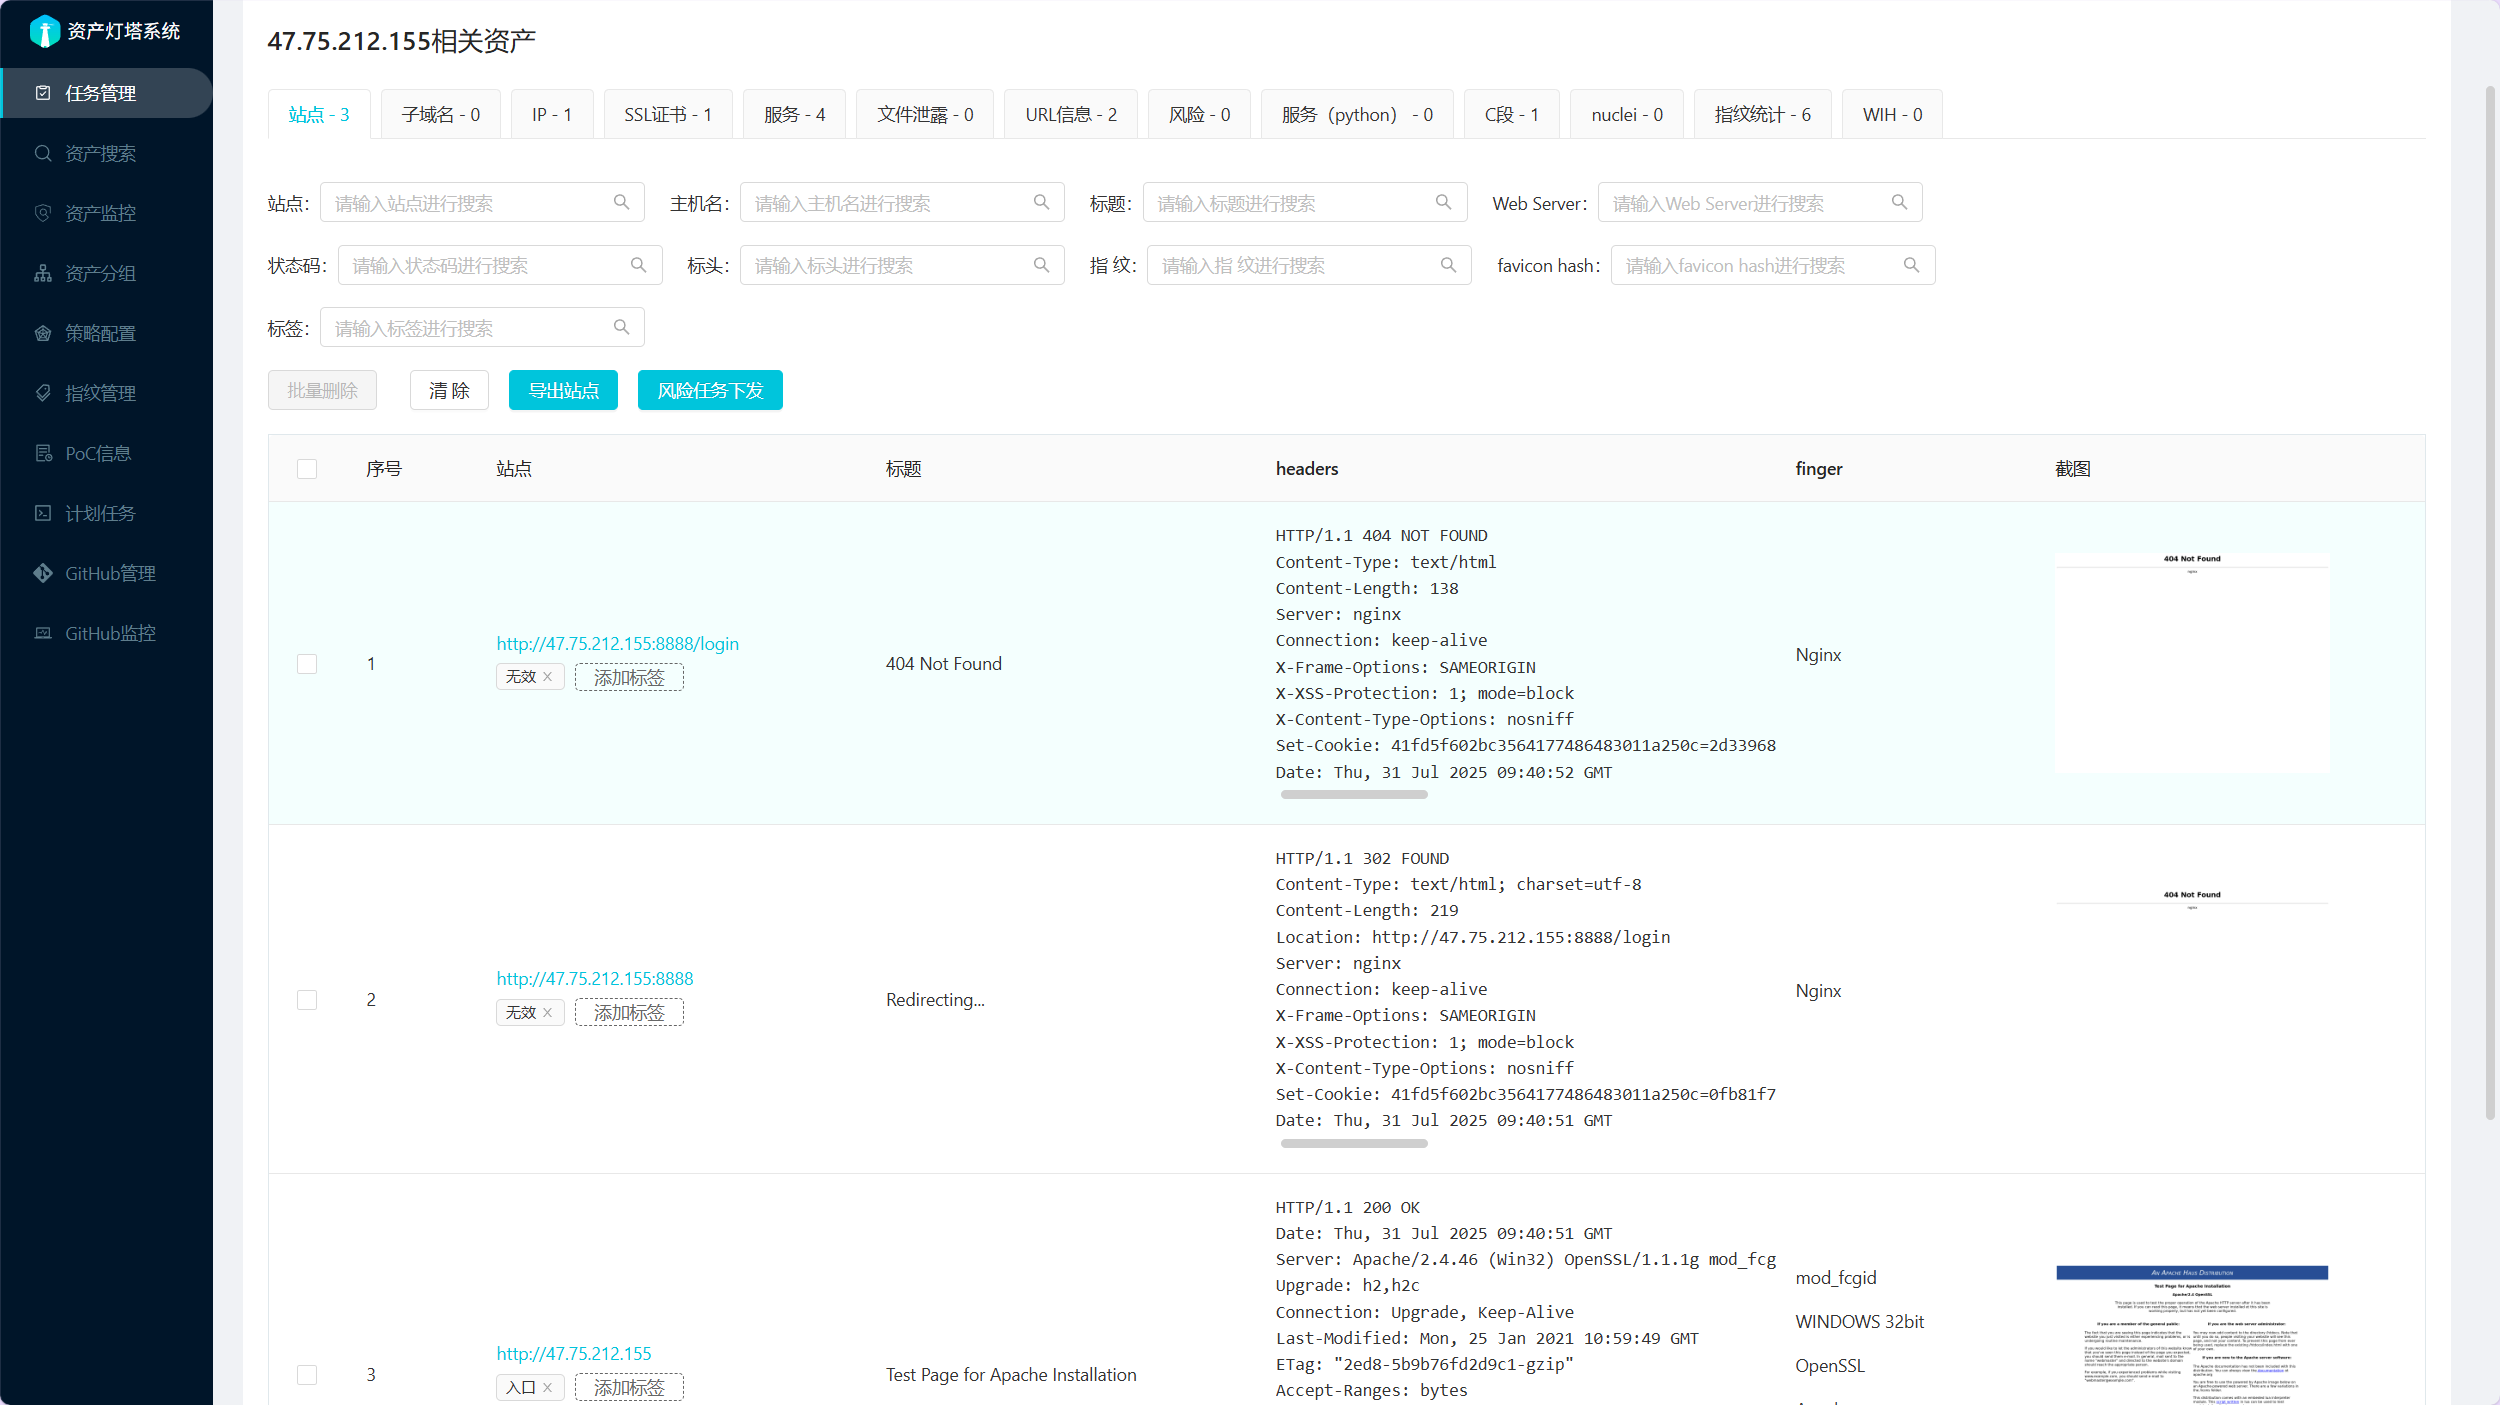Screen dimensions: 2500x1405
Task: Switch to the 指纹统计 - 6 tab
Action: coord(1762,115)
